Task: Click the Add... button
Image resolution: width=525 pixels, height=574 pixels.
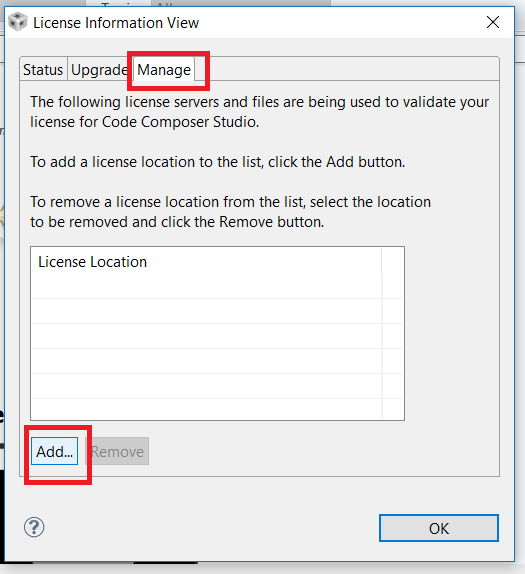Action: pyautogui.click(x=54, y=451)
